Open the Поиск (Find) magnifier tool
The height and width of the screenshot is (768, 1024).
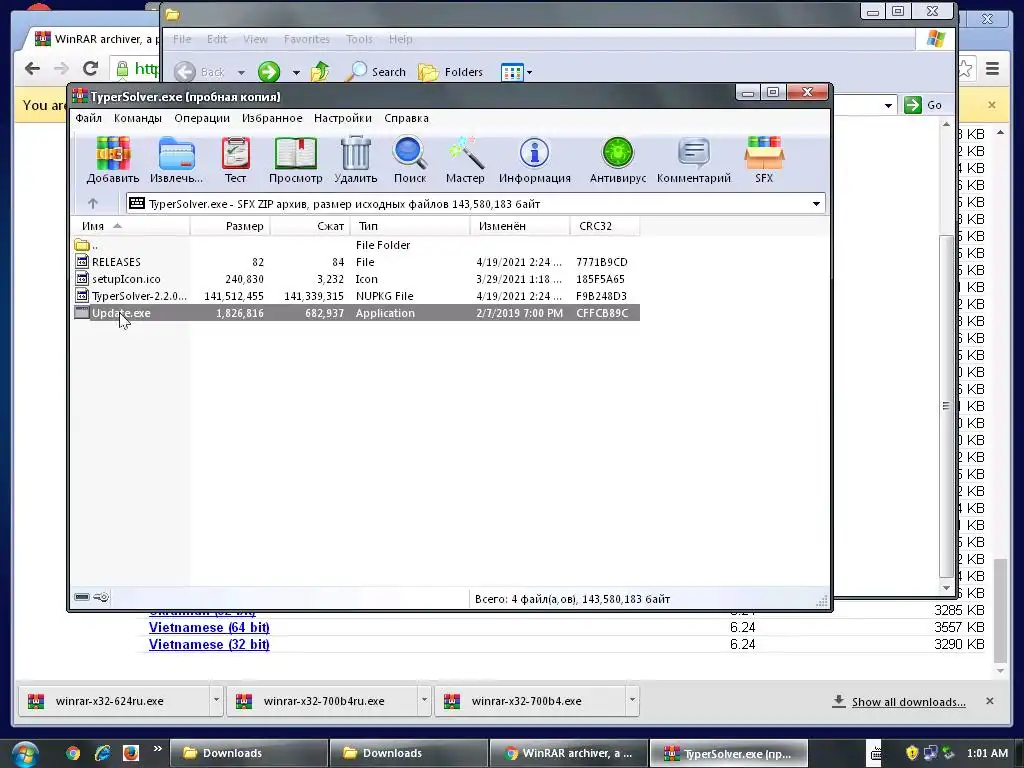[x=410, y=160]
